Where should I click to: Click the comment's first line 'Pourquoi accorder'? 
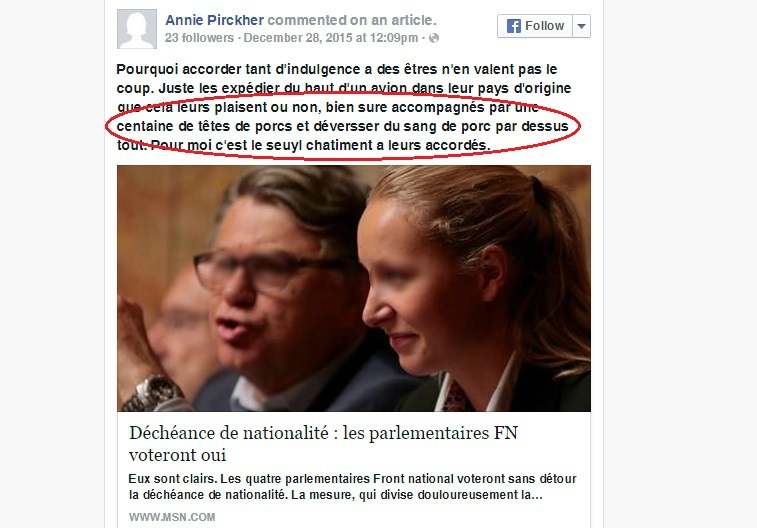337,69
